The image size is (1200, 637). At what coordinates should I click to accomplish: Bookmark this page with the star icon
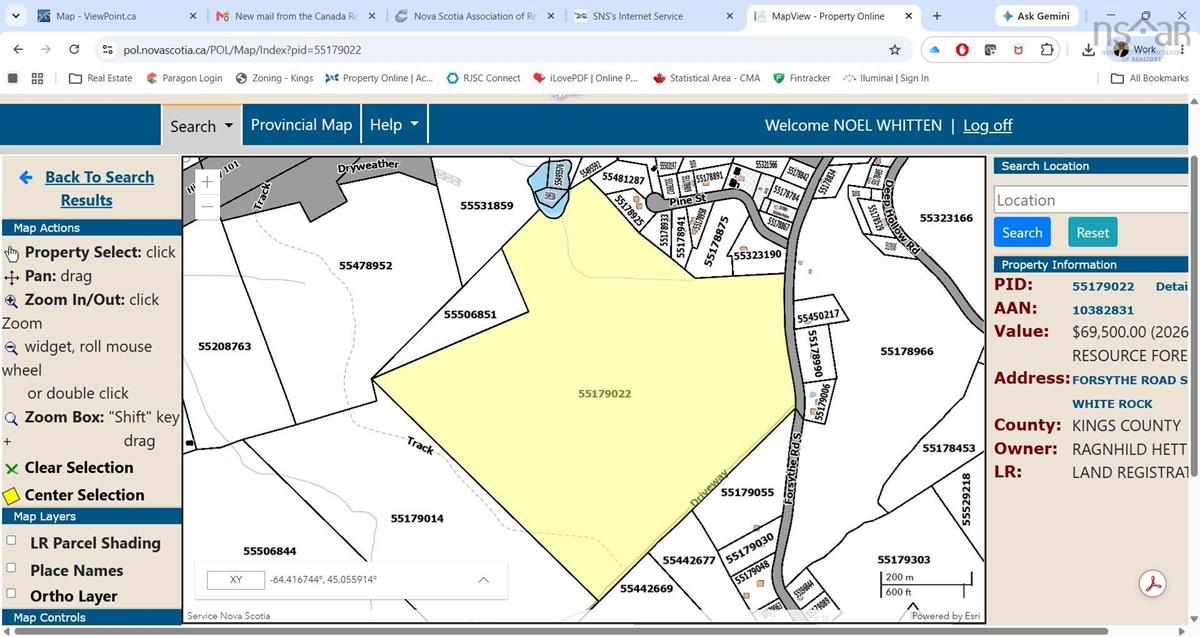click(x=895, y=49)
